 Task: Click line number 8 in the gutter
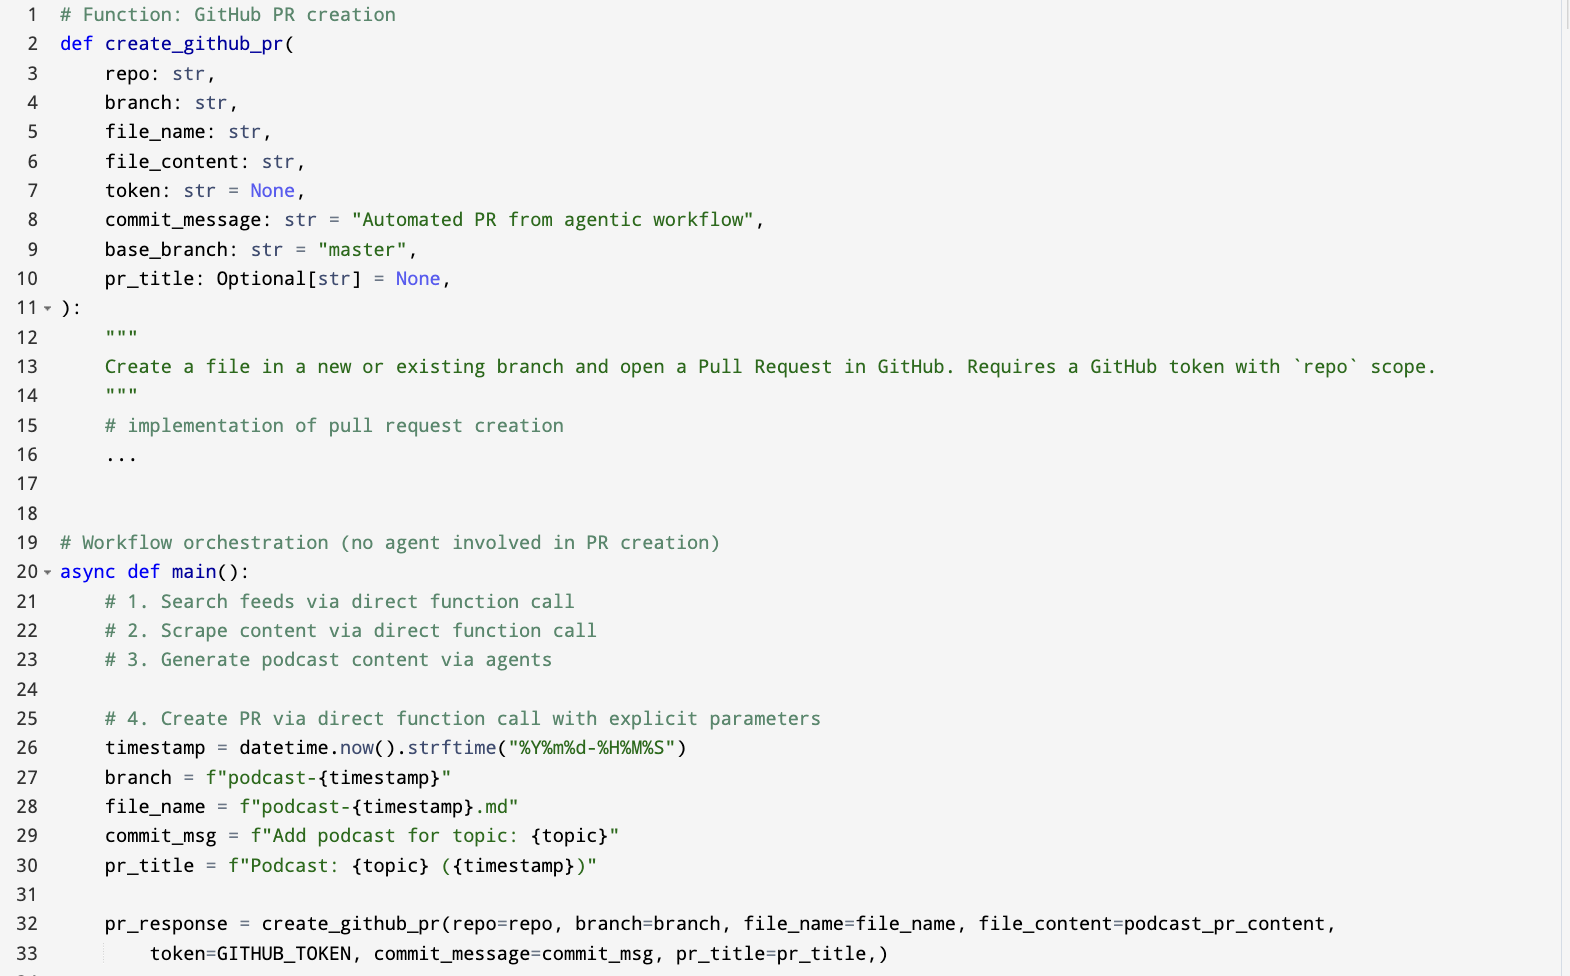(x=32, y=220)
